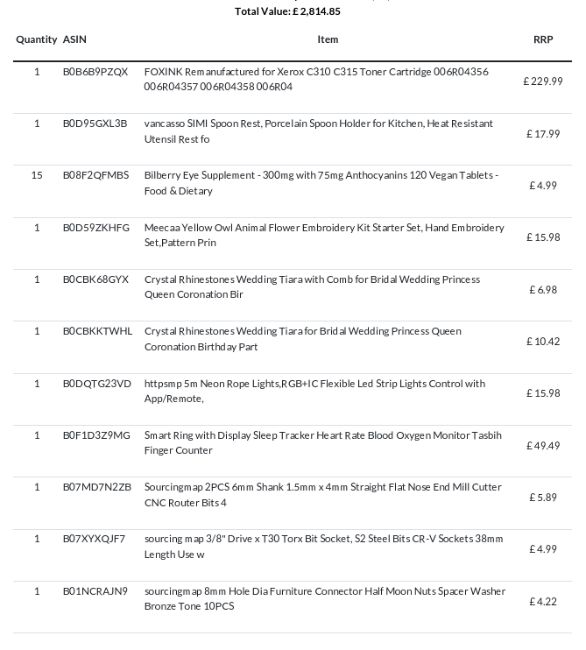The height and width of the screenshot is (650, 586).
Task: Click the £ 6.98 RRP value
Action: [543, 290]
